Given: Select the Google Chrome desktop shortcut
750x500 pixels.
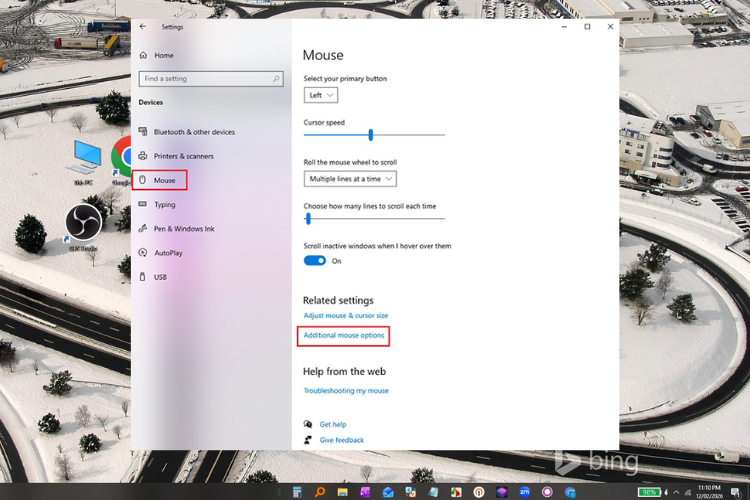Looking at the screenshot, I should pyautogui.click(x=122, y=162).
